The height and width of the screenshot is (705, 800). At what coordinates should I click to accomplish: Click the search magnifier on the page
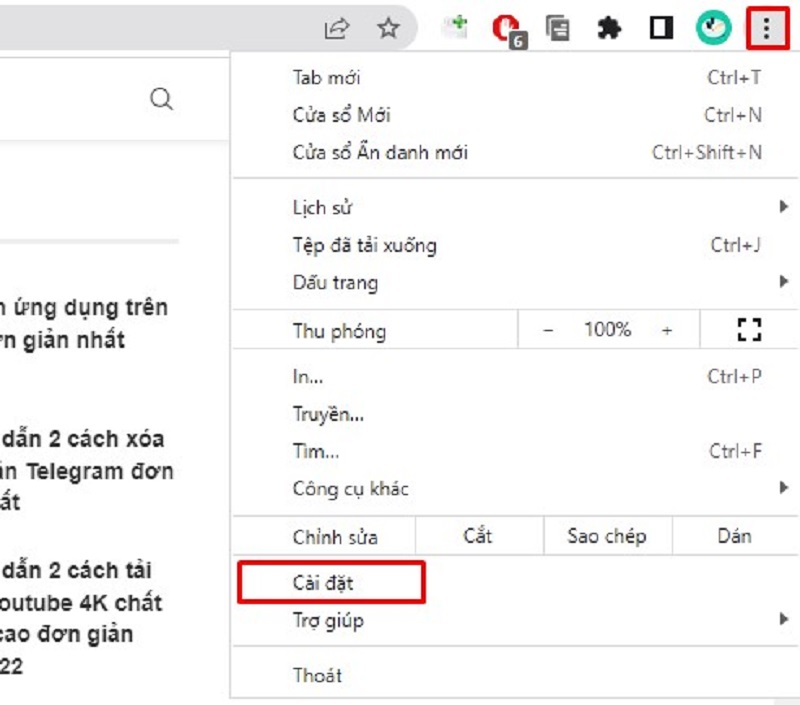pos(161,98)
